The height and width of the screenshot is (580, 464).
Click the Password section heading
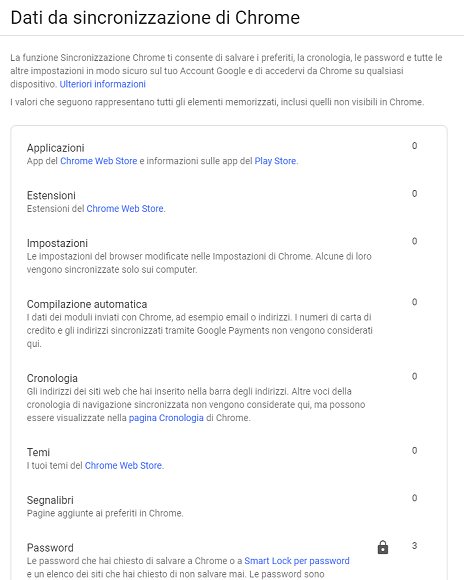coord(50,547)
